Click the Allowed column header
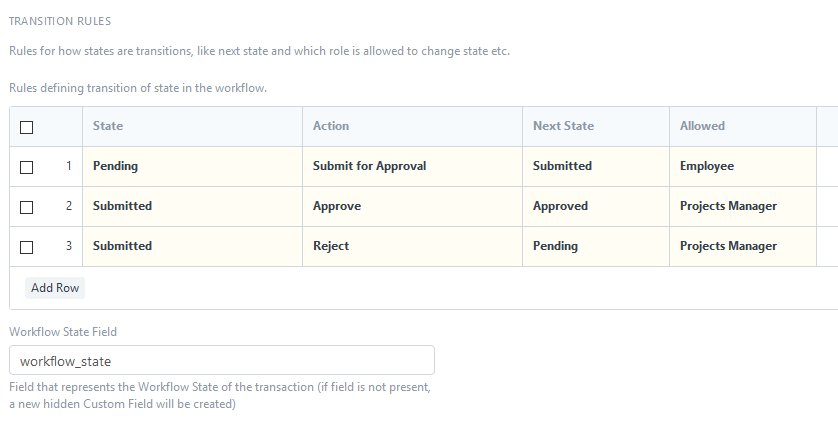838x423 pixels. [x=702, y=126]
